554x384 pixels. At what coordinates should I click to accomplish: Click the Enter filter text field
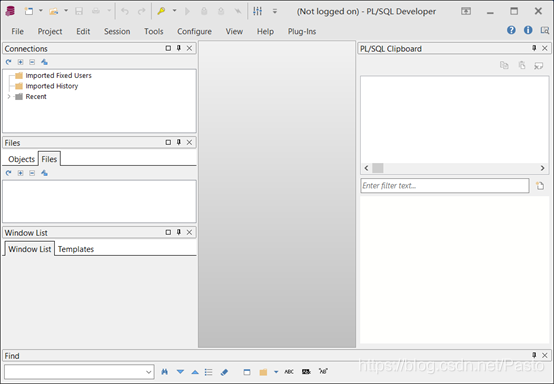445,185
